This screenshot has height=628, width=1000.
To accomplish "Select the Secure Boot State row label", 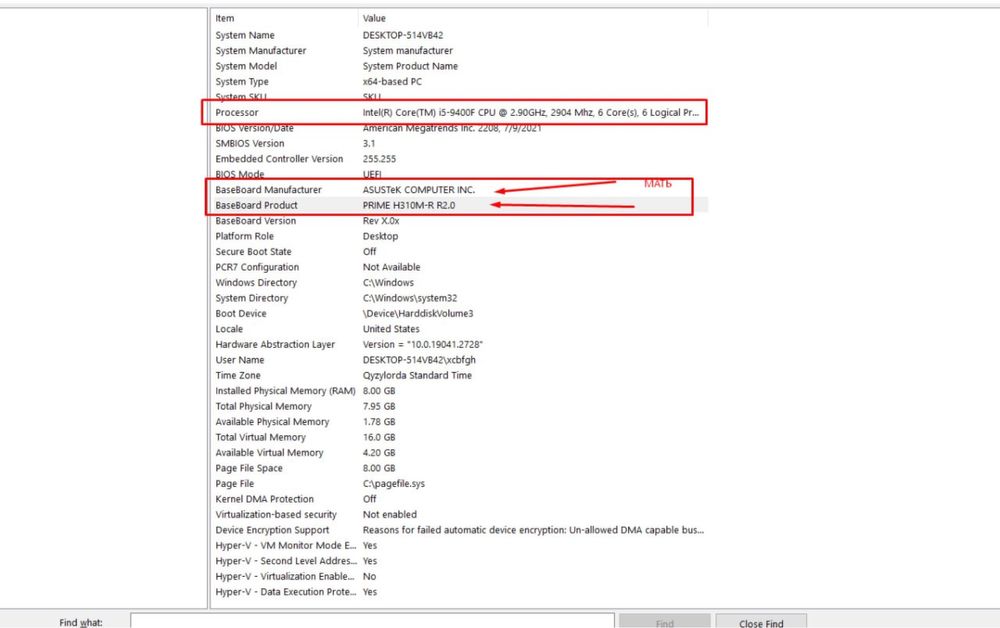I will (253, 252).
